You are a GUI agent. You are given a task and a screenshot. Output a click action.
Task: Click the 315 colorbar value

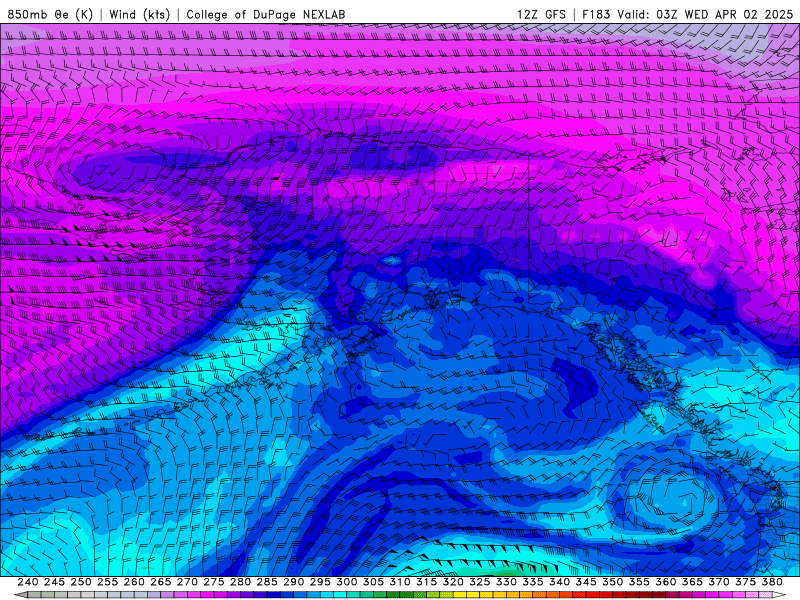[x=427, y=582]
